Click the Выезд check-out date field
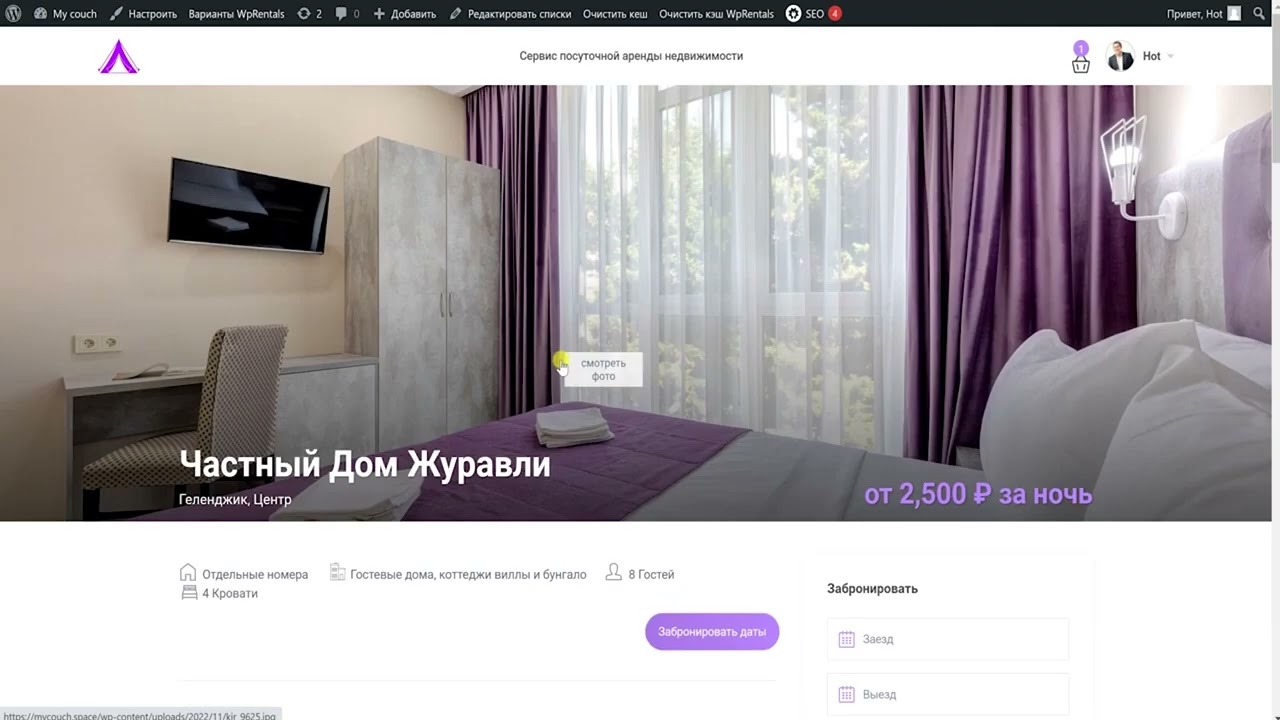Screen dimensions: 1280x720 pos(948,694)
